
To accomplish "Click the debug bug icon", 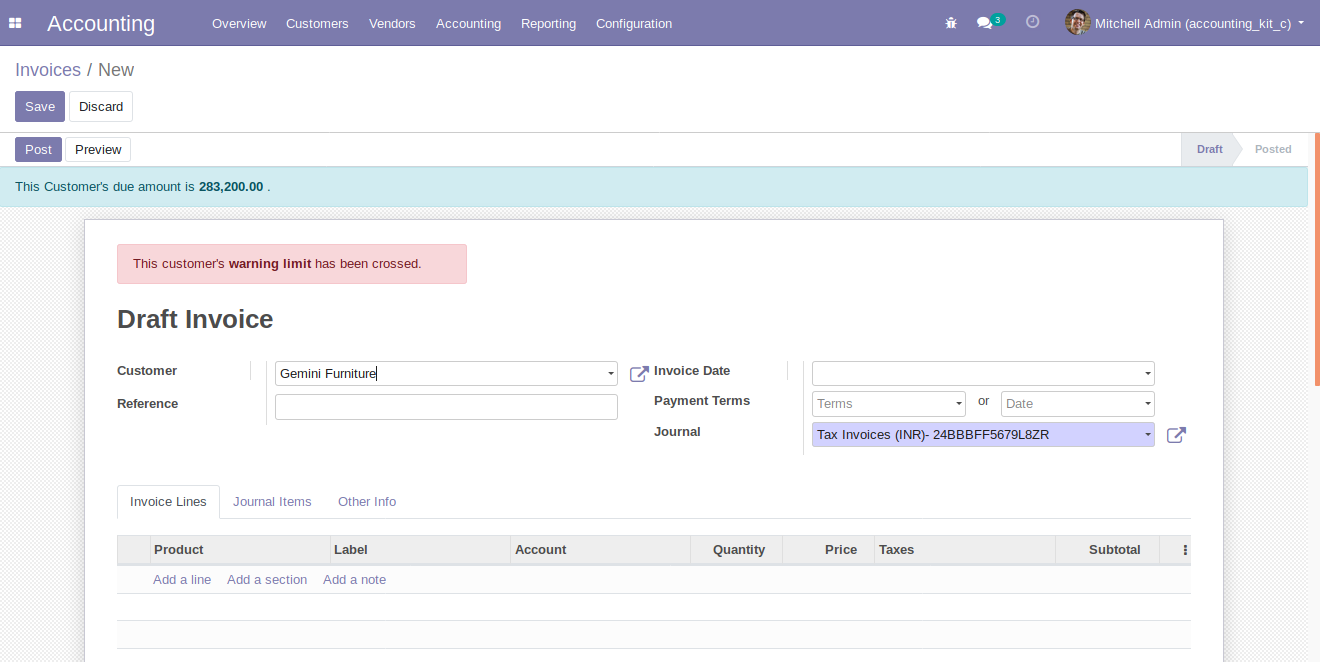I will click(x=951, y=23).
